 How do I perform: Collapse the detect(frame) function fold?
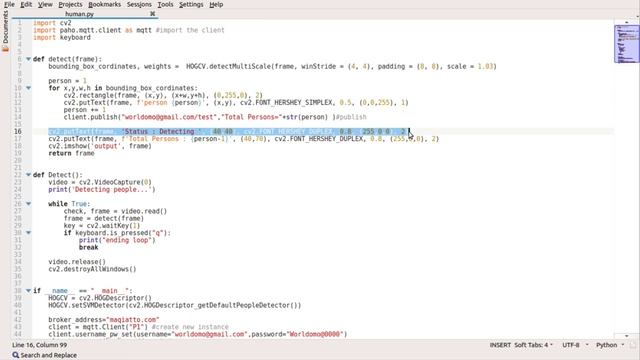29,59
